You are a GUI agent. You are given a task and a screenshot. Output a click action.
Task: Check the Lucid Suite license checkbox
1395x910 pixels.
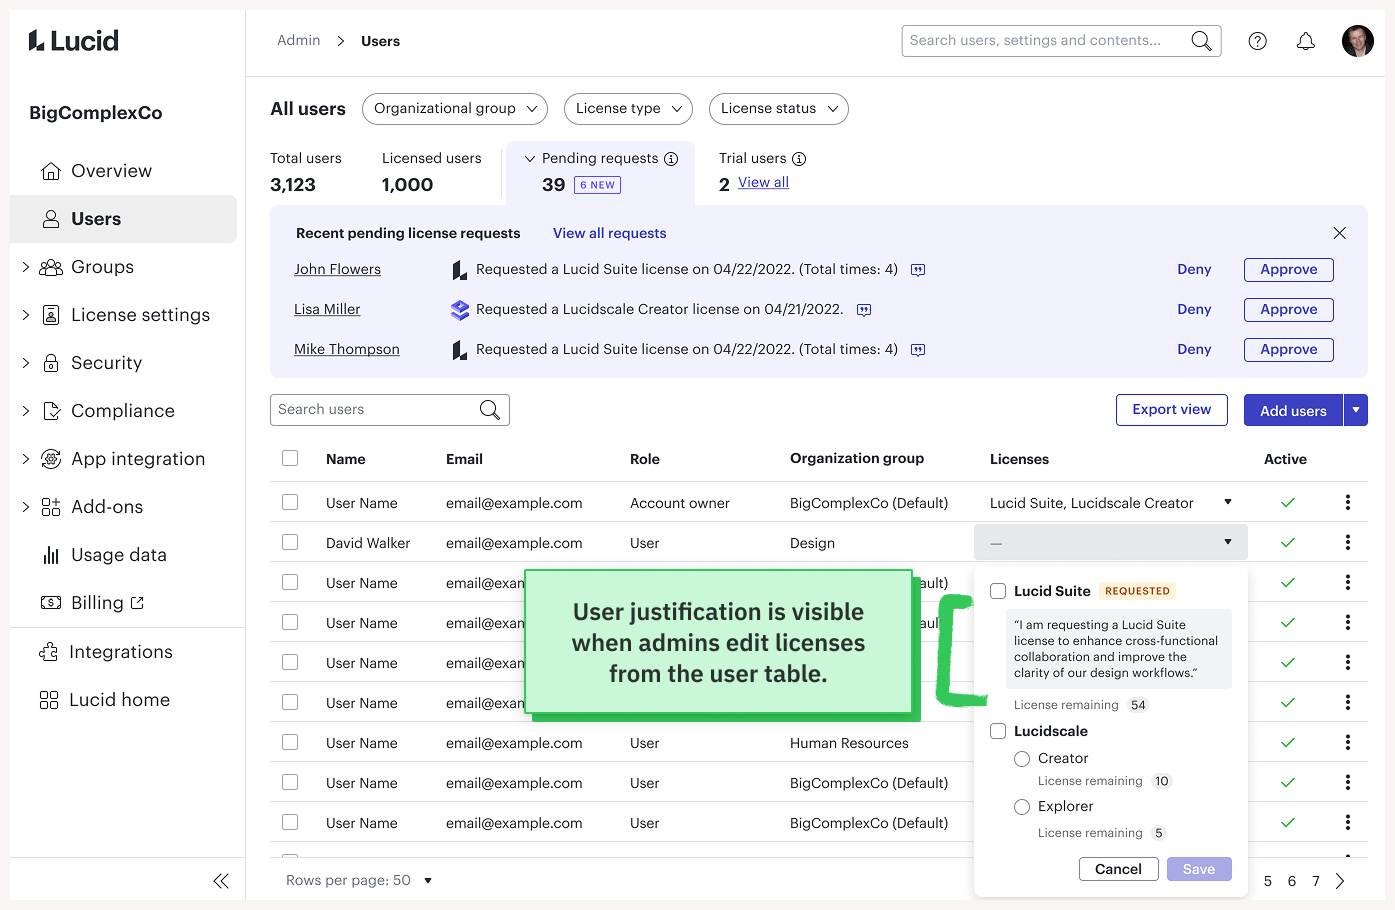pyautogui.click(x=998, y=591)
